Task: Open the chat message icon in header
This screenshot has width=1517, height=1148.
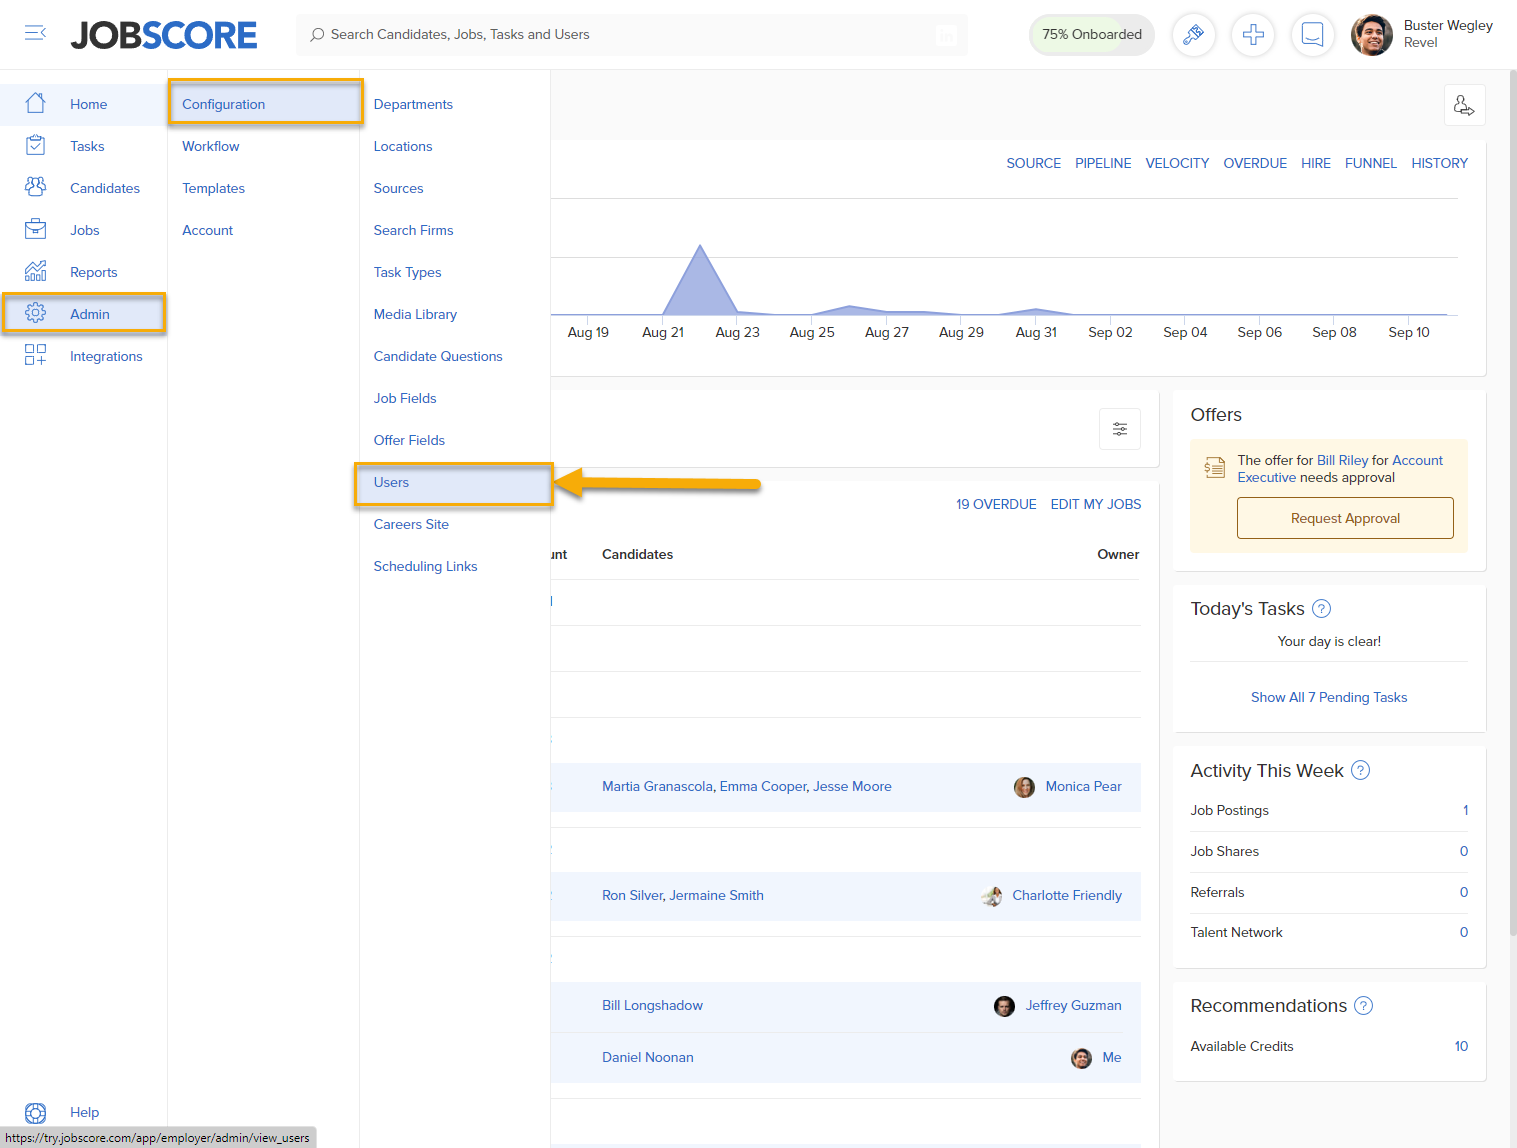Action: pos(1313,35)
